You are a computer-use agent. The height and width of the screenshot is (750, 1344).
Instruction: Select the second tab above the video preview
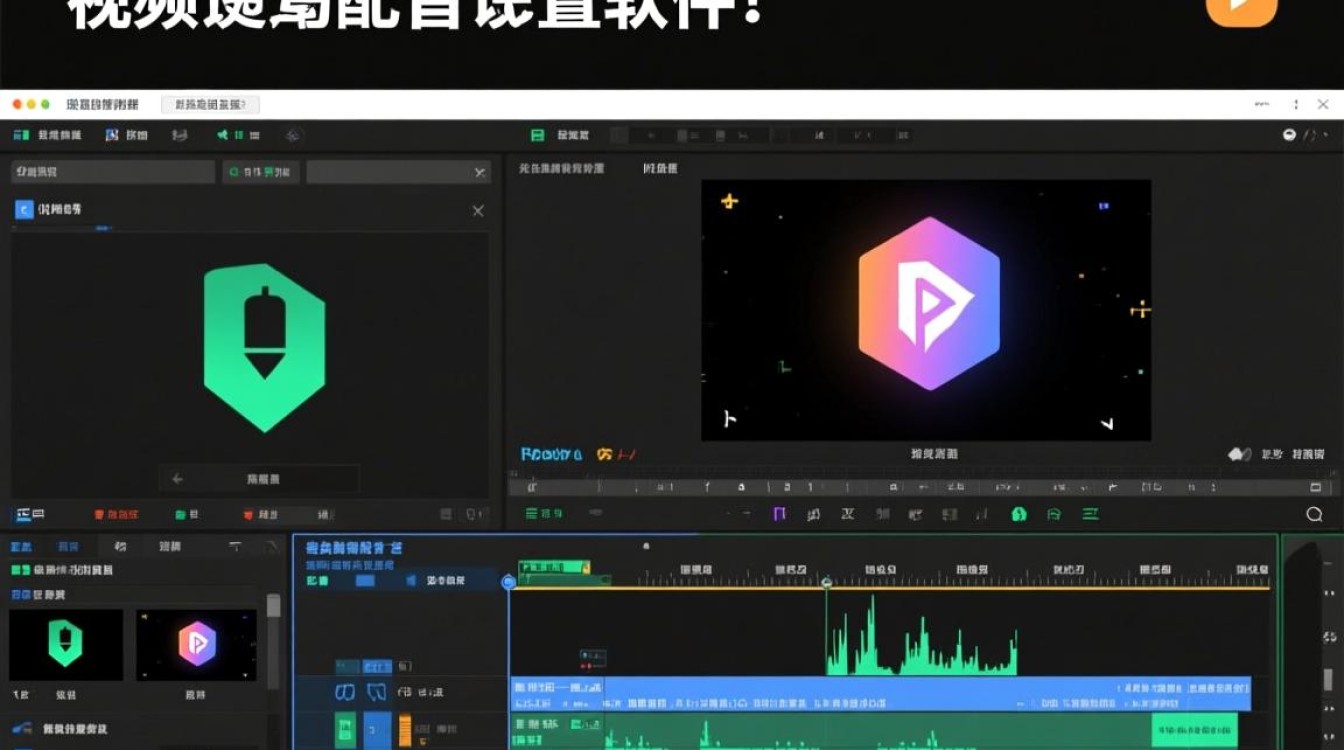point(660,169)
